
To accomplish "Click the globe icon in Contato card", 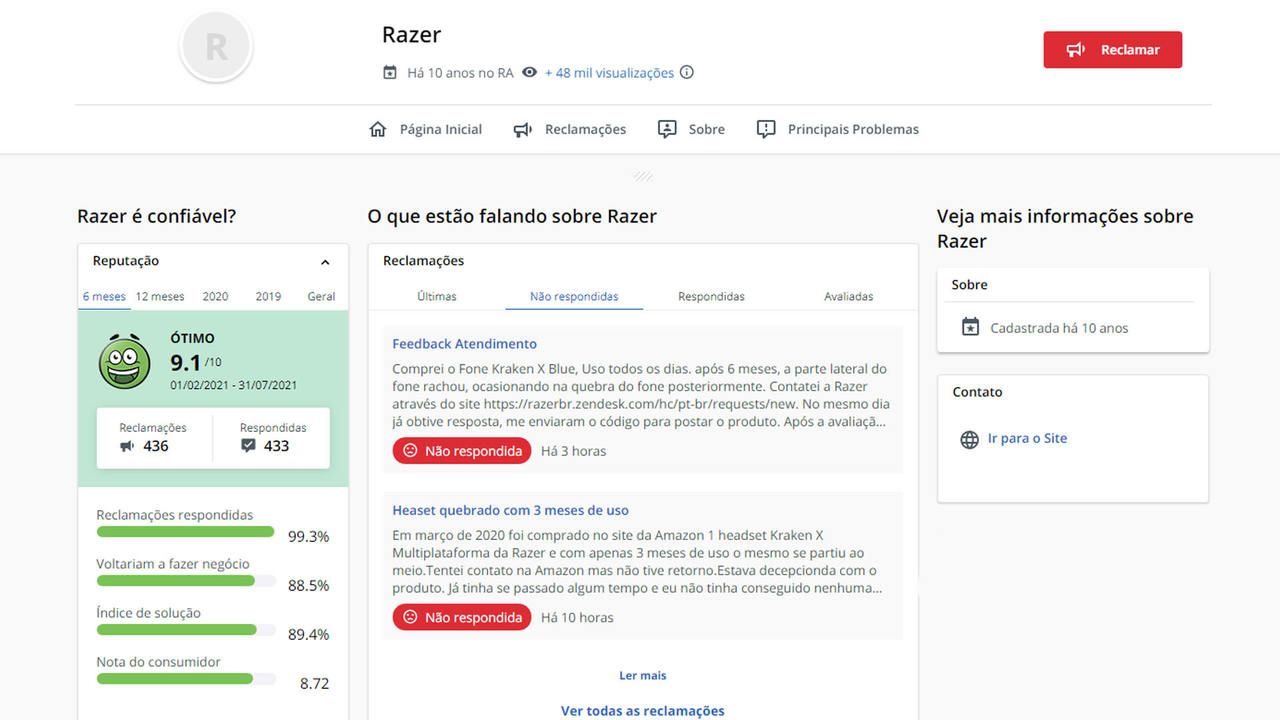I will tap(969, 439).
